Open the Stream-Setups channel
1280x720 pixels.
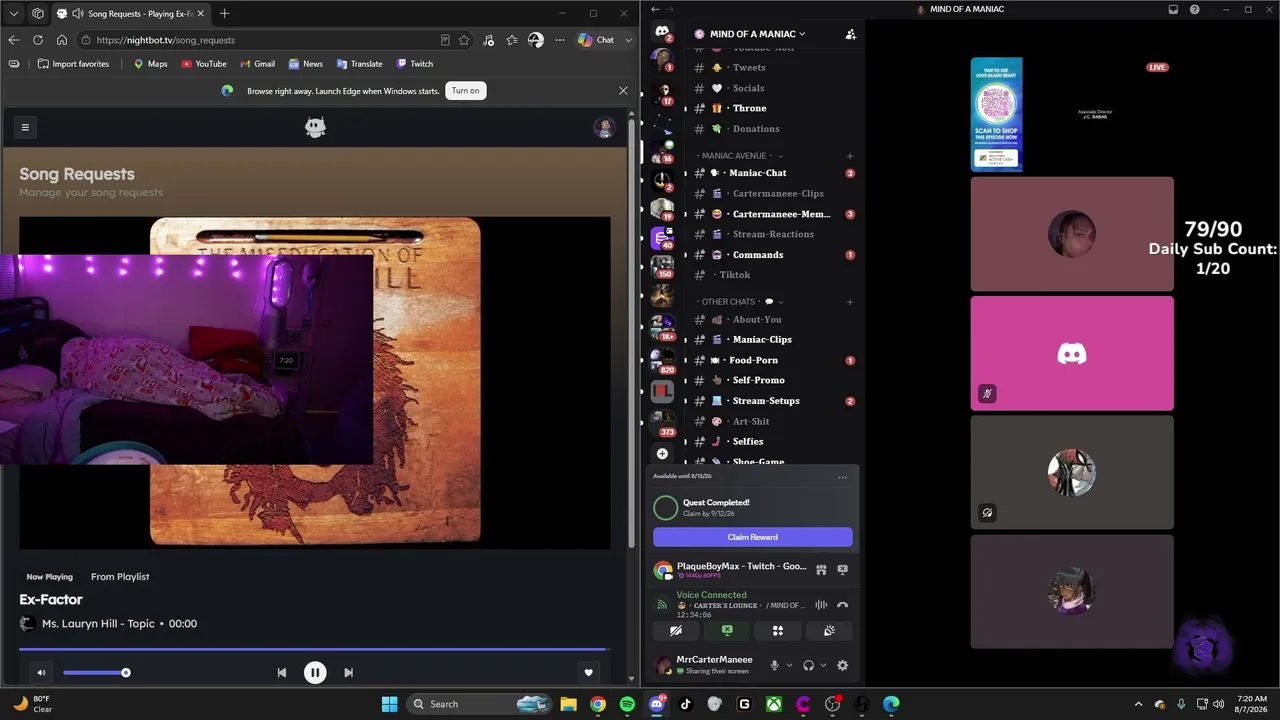click(775, 401)
